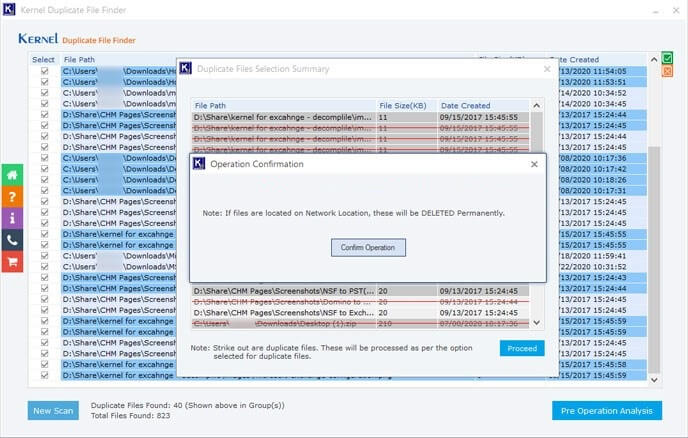
Task: Select summary row 'NSF to Exch...' size 20
Action: pyautogui.click(x=360, y=313)
